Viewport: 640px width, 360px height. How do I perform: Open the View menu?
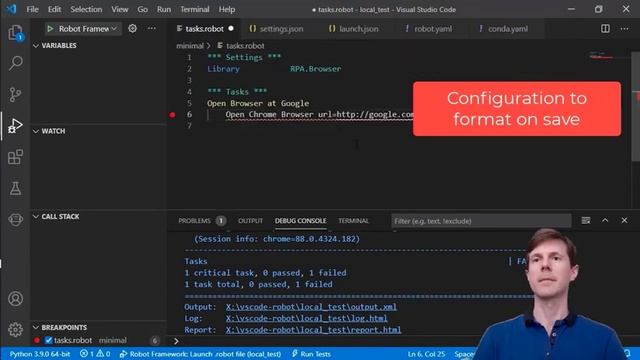(120, 9)
